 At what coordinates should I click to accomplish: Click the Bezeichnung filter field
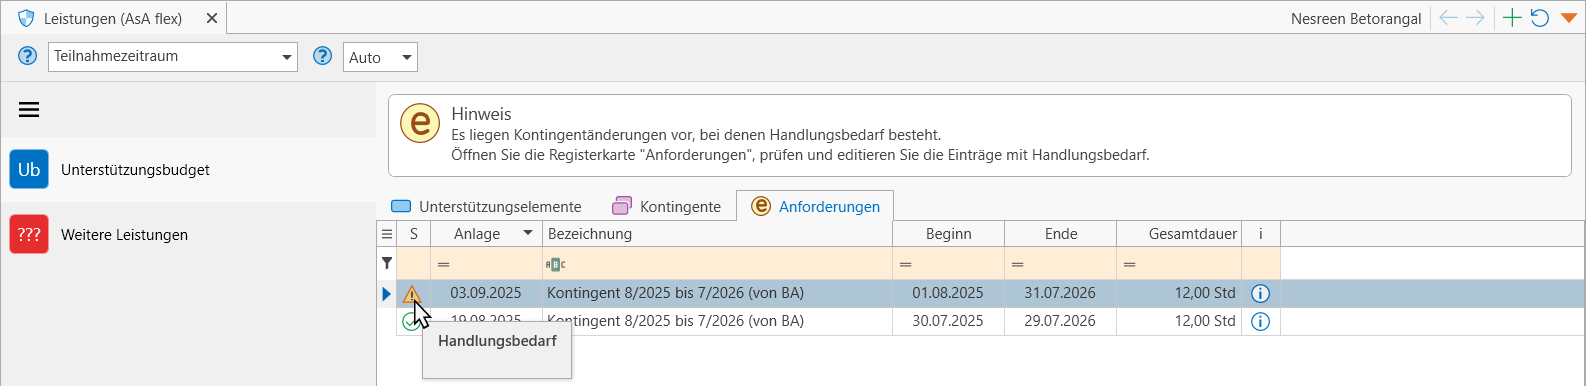[718, 264]
